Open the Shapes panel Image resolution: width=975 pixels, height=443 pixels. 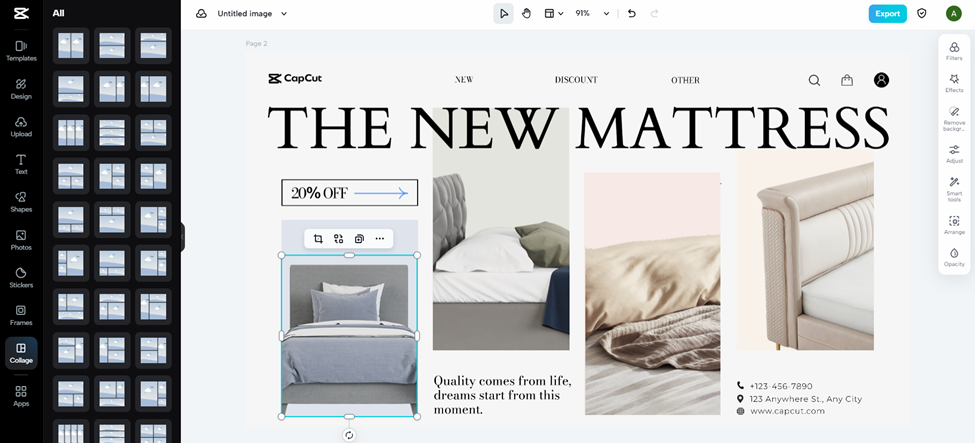click(21, 202)
